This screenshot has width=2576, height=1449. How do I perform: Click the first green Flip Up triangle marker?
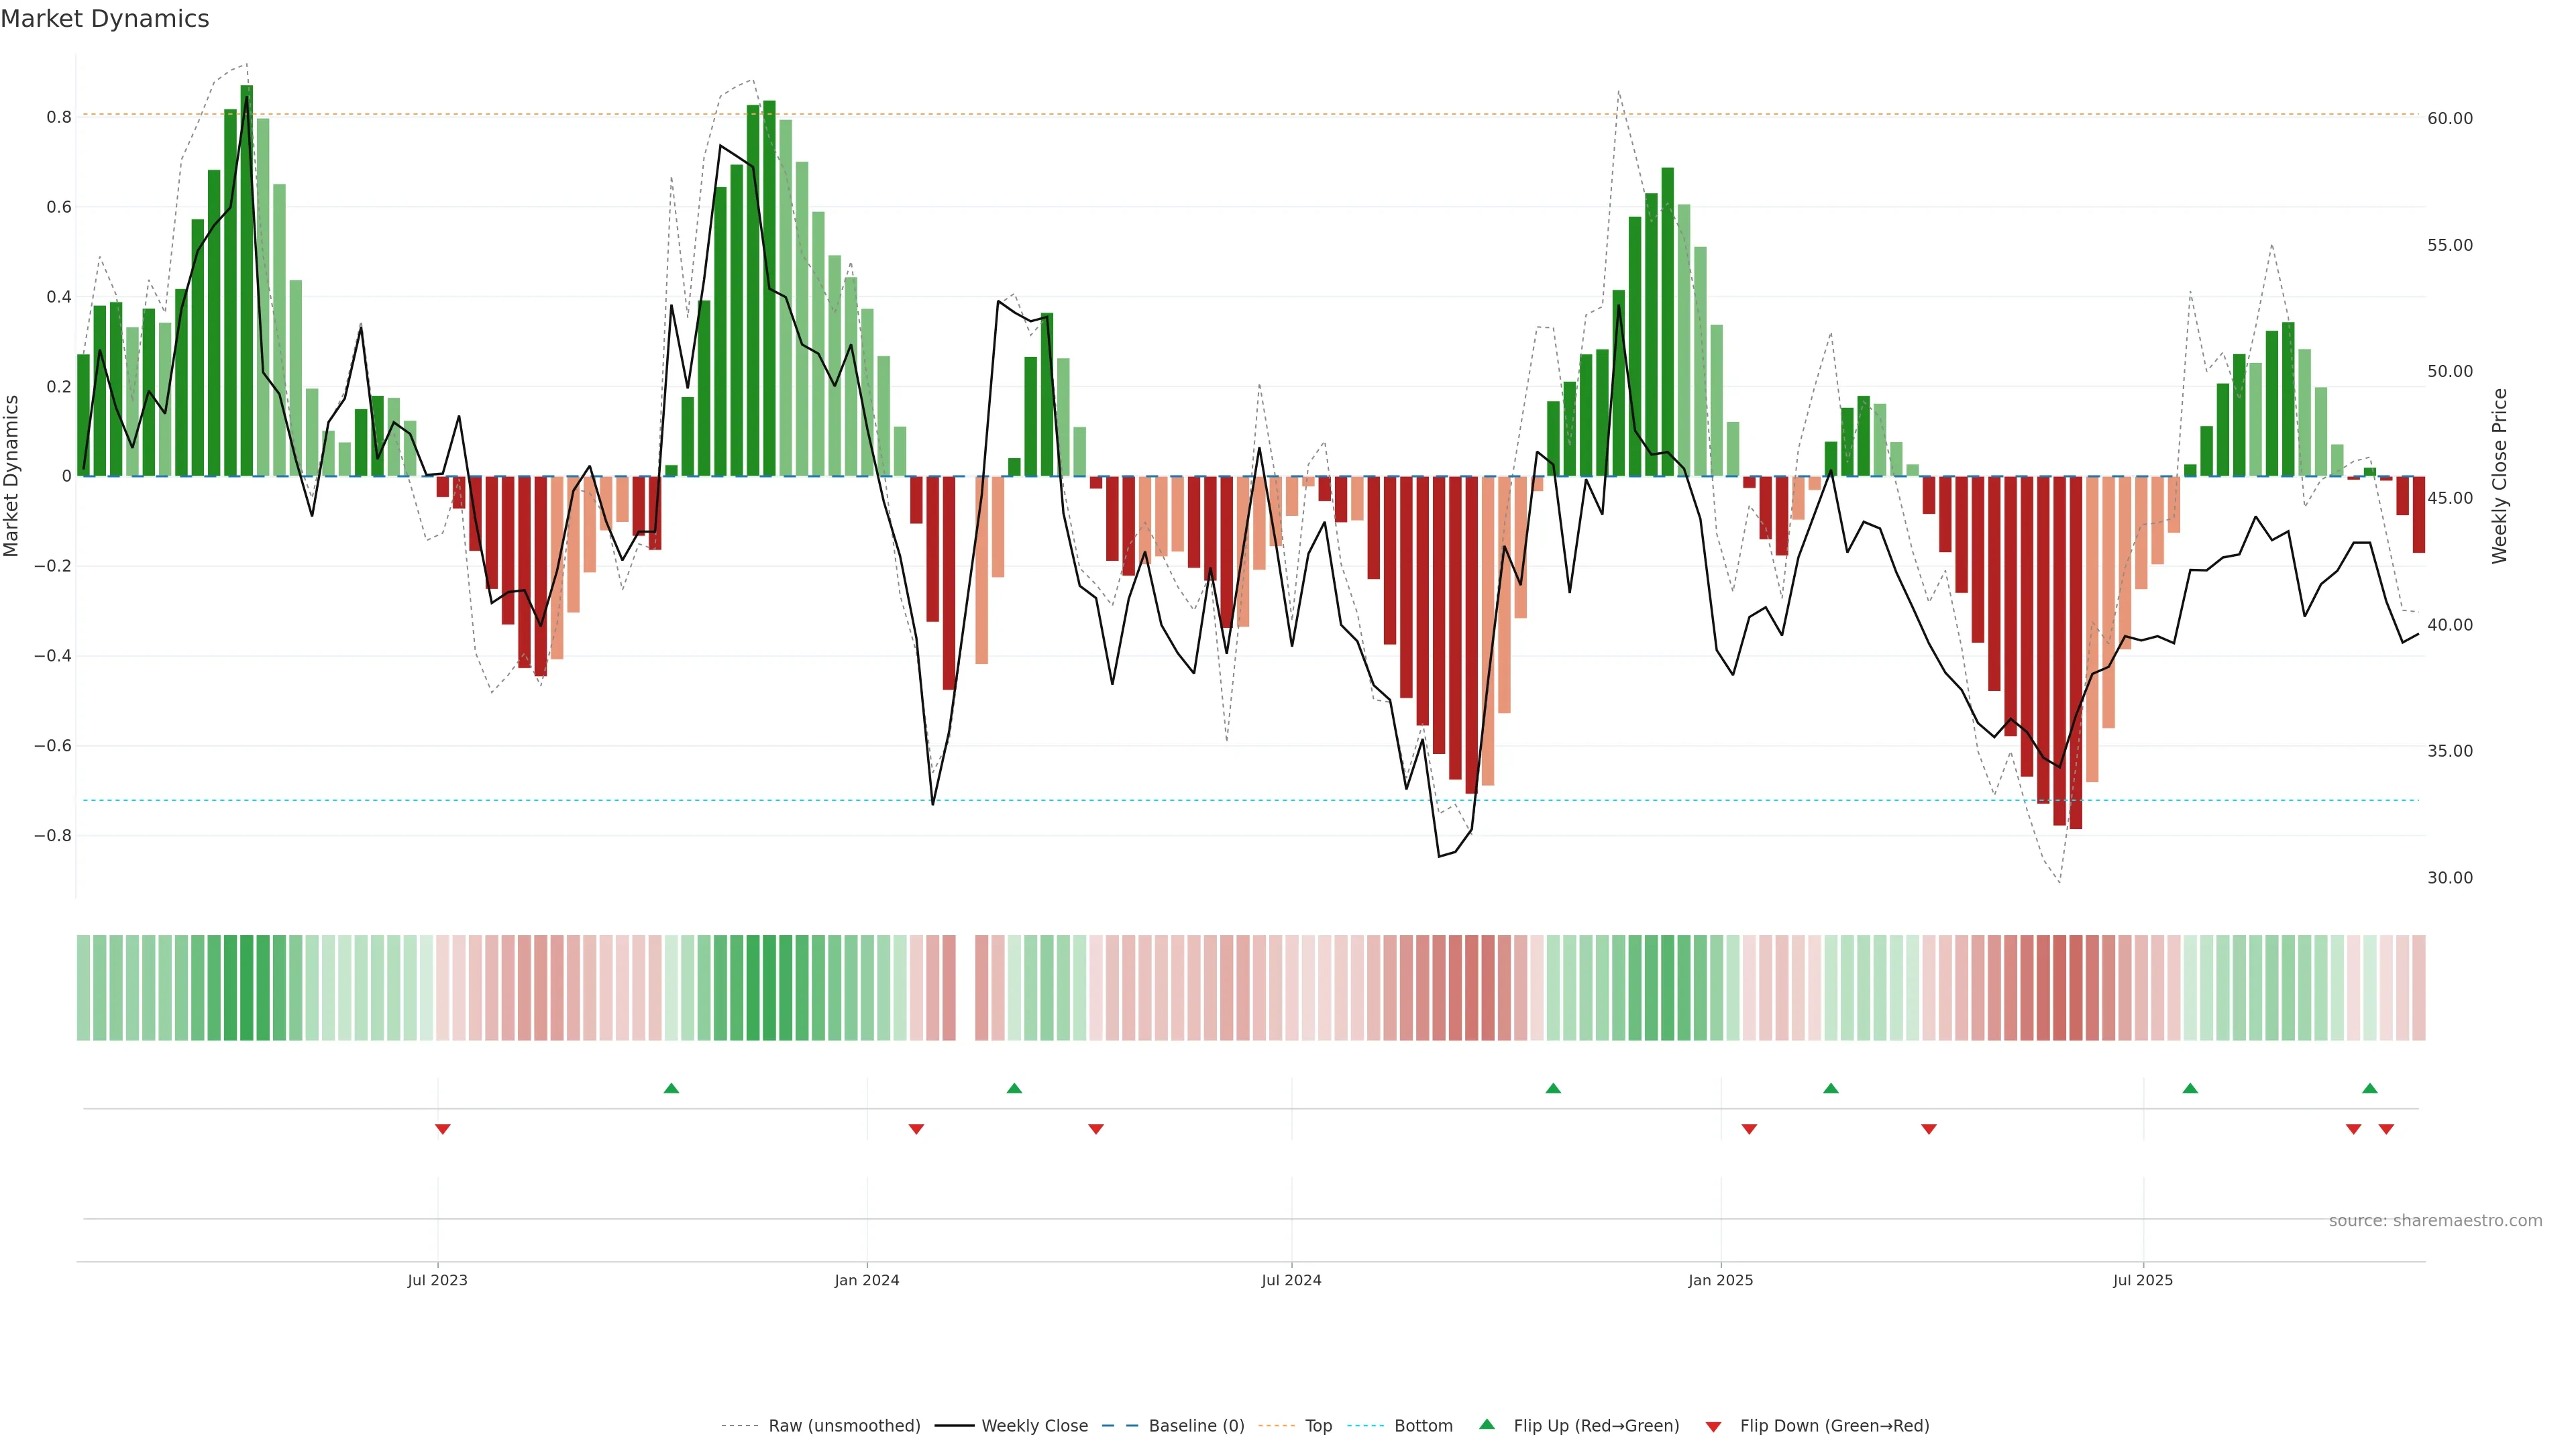671,1088
